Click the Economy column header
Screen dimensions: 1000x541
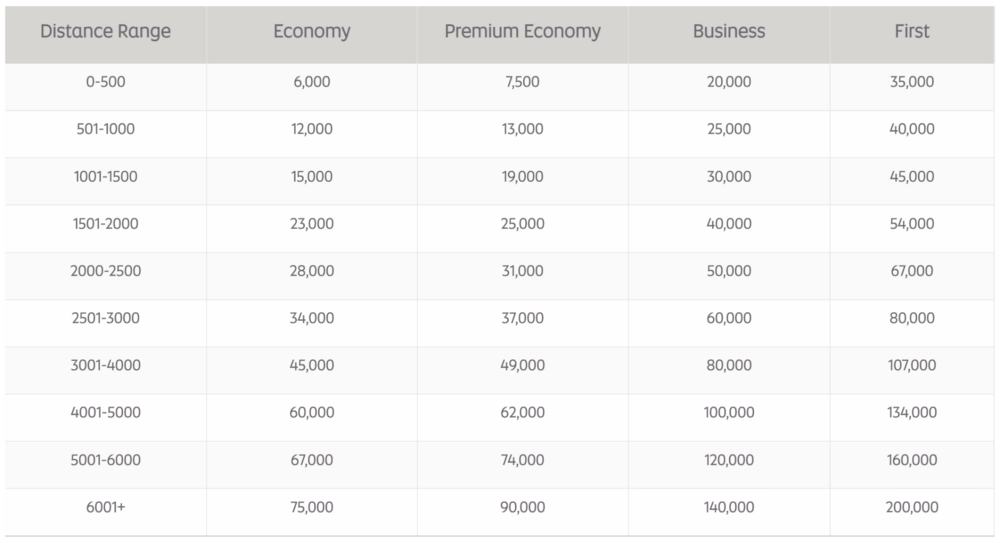[312, 32]
